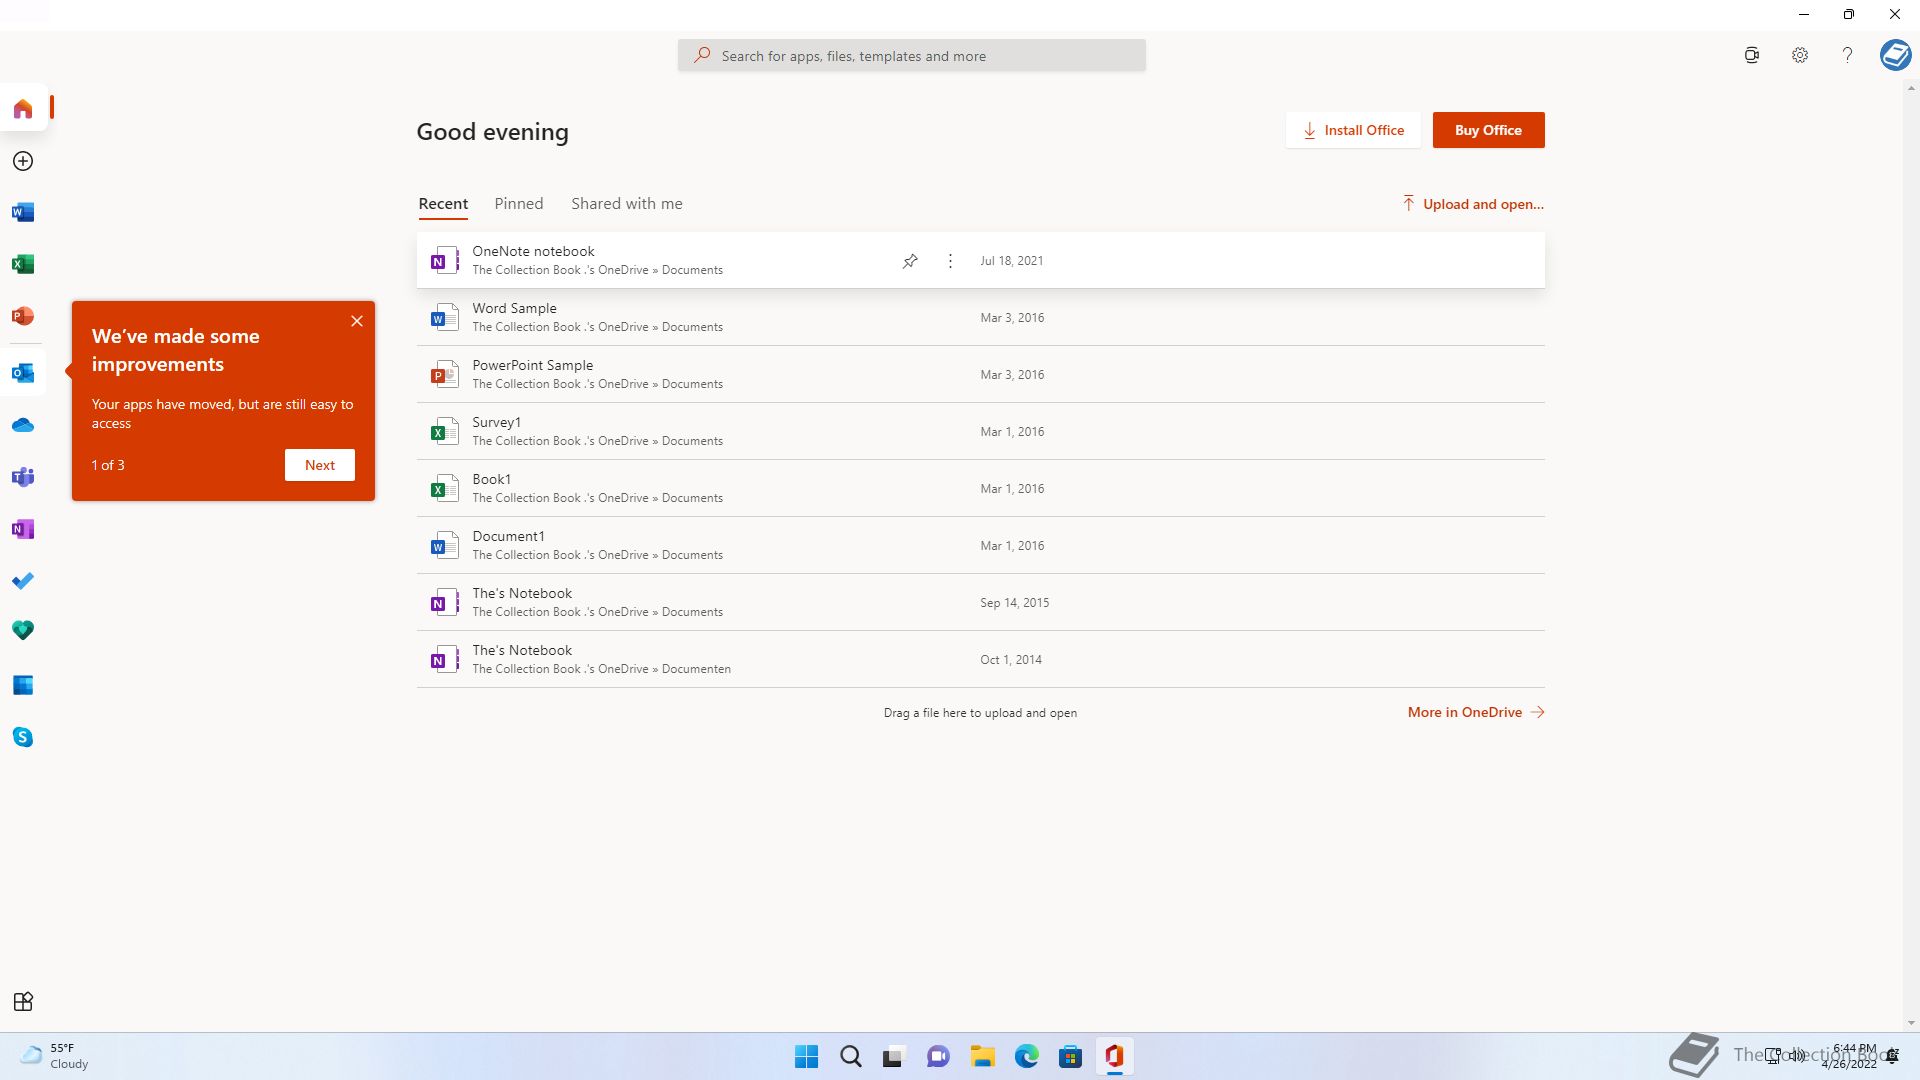The width and height of the screenshot is (1920, 1080).
Task: Open taskbar Search
Action: click(x=851, y=1056)
